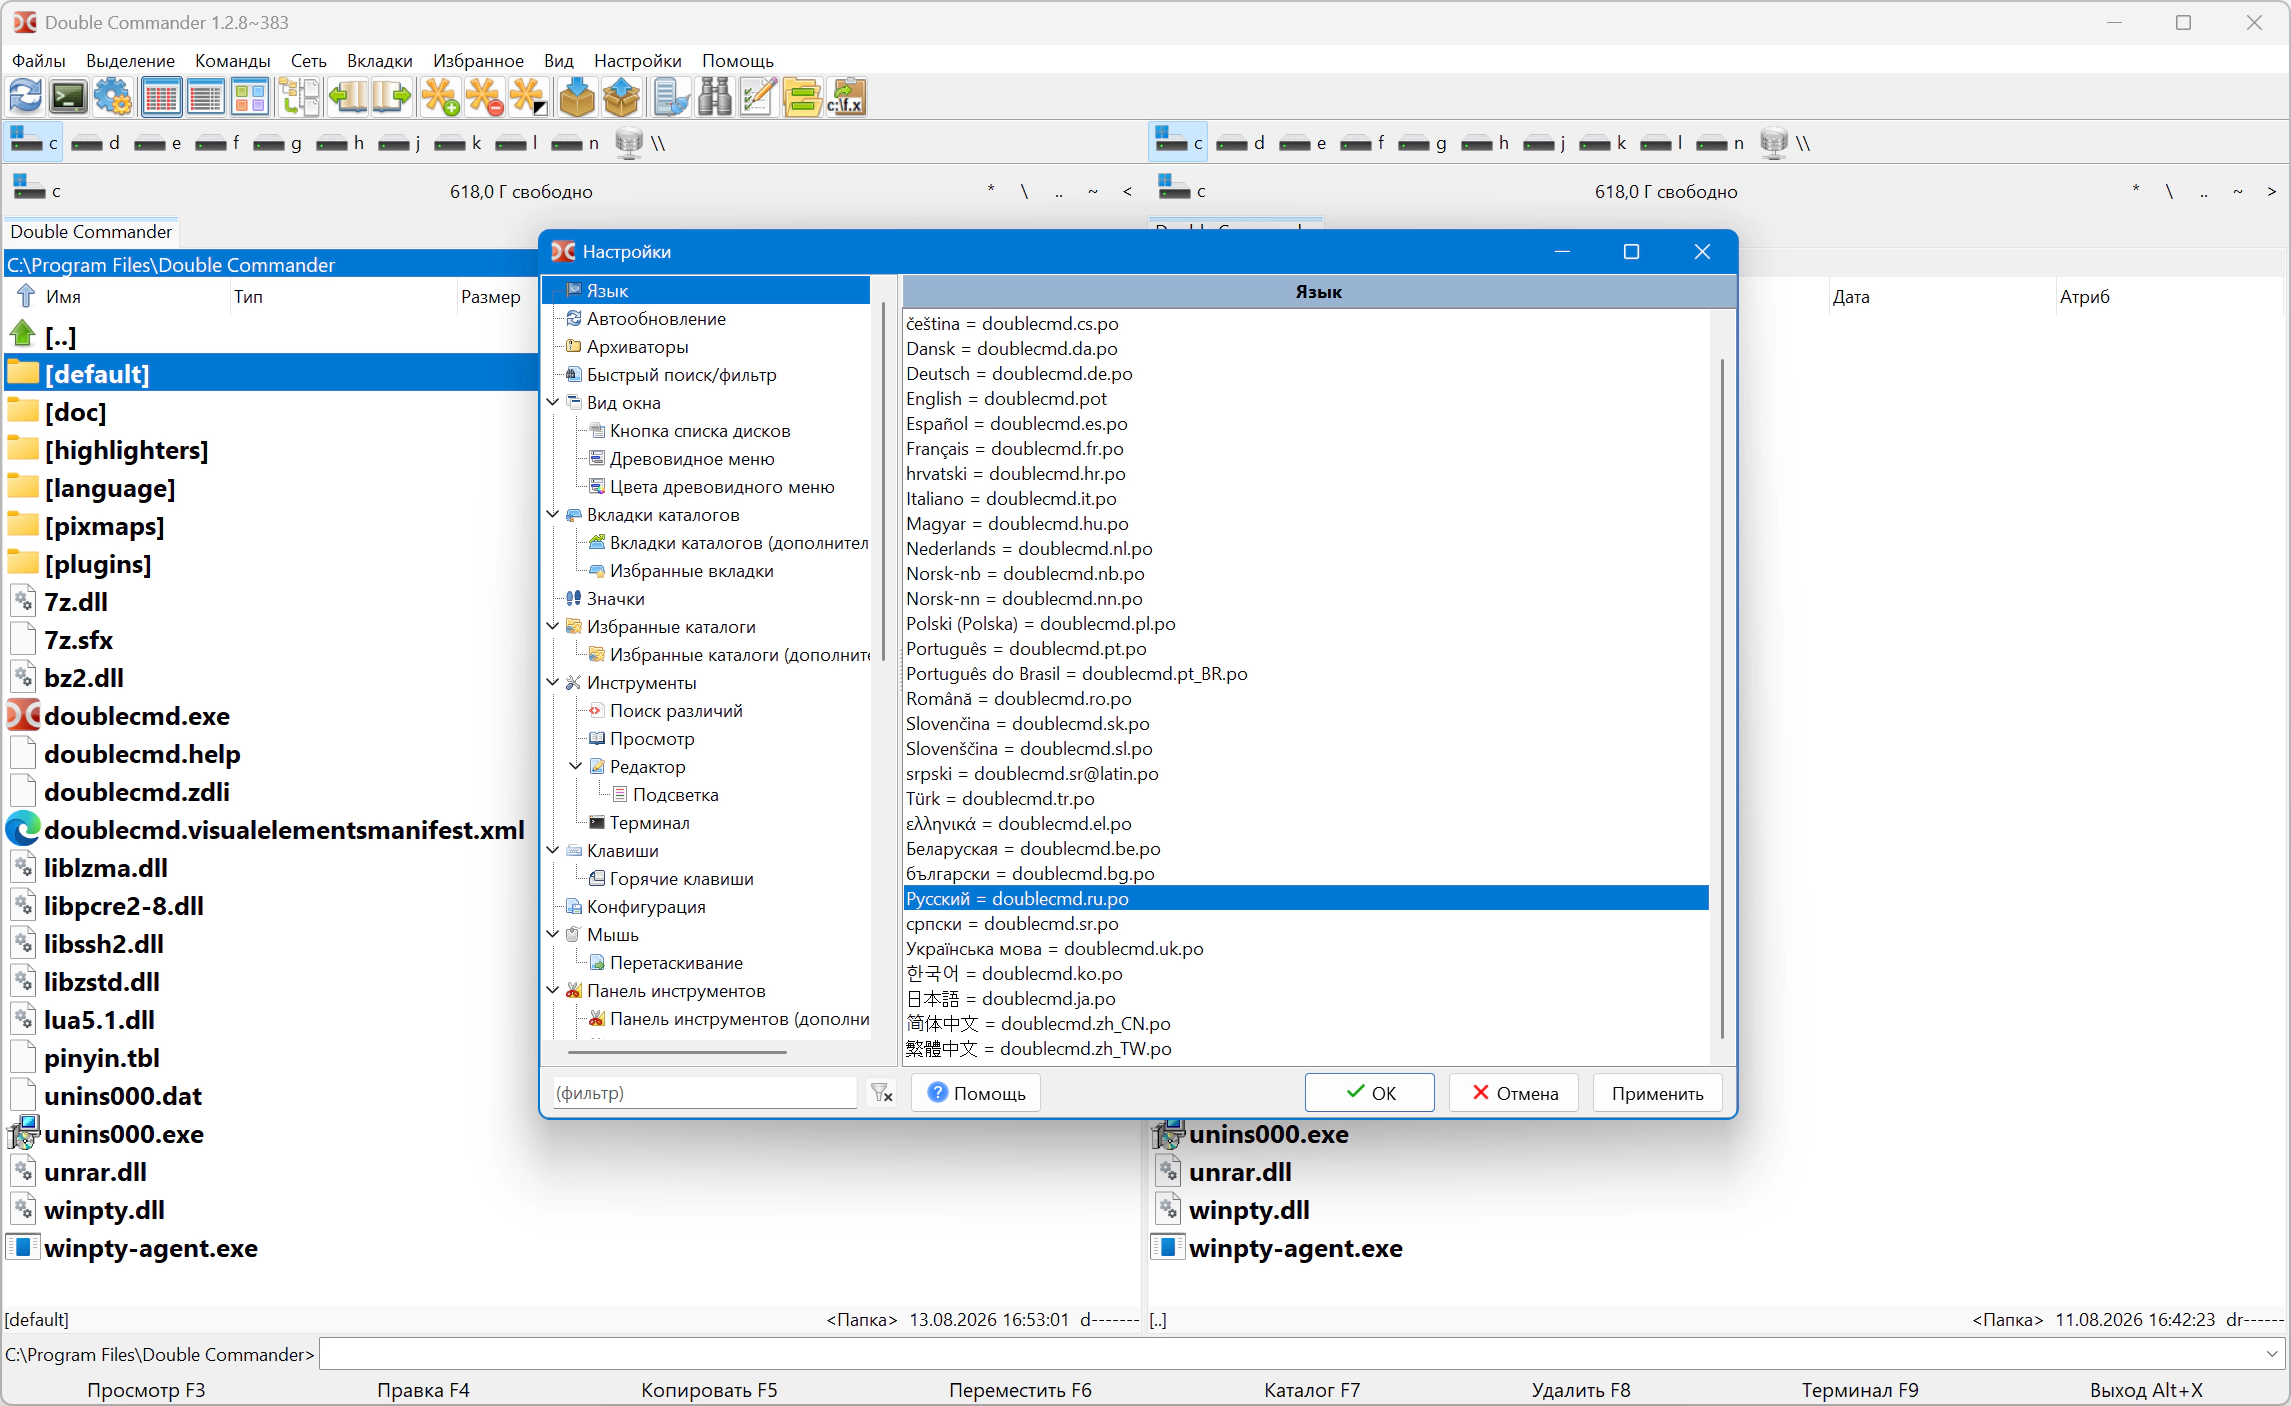The width and height of the screenshot is (2291, 1406).
Task: Open the terminal toolbar icon
Action: tap(69, 97)
